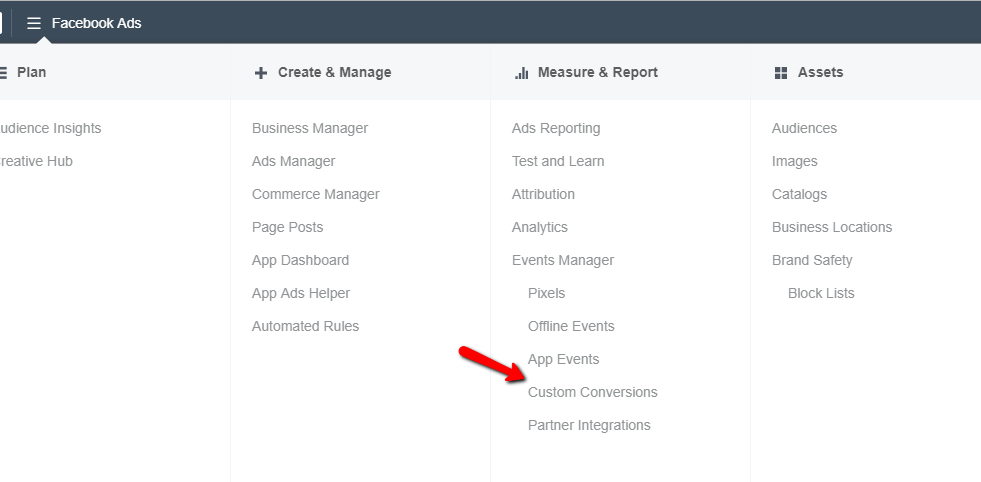Image resolution: width=981 pixels, height=482 pixels.
Task: Open Analytics
Action: (x=540, y=227)
